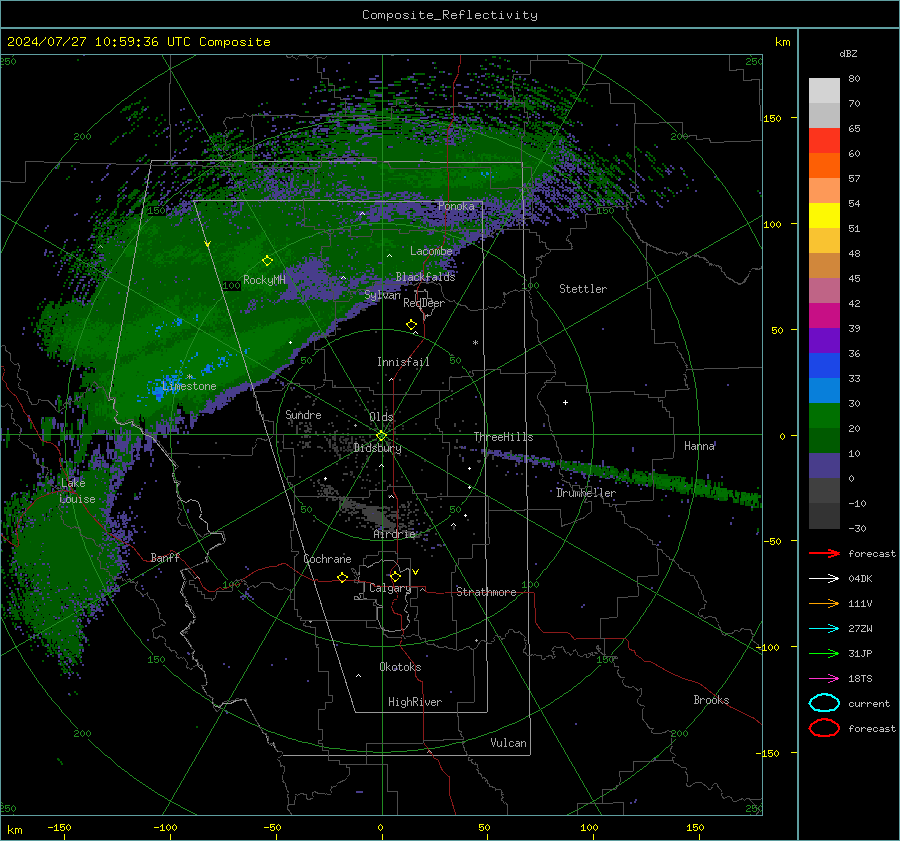
Task: Click the Drumheller town label
Action: point(586,493)
